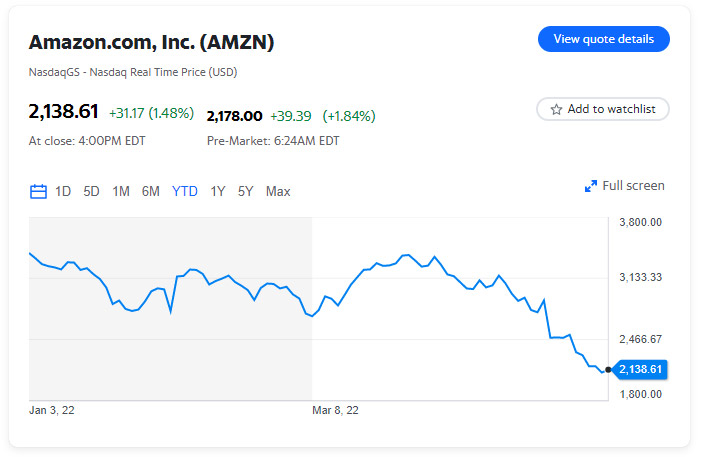Click the Add to watchlist star button
701x457 pixels.
tap(603, 109)
